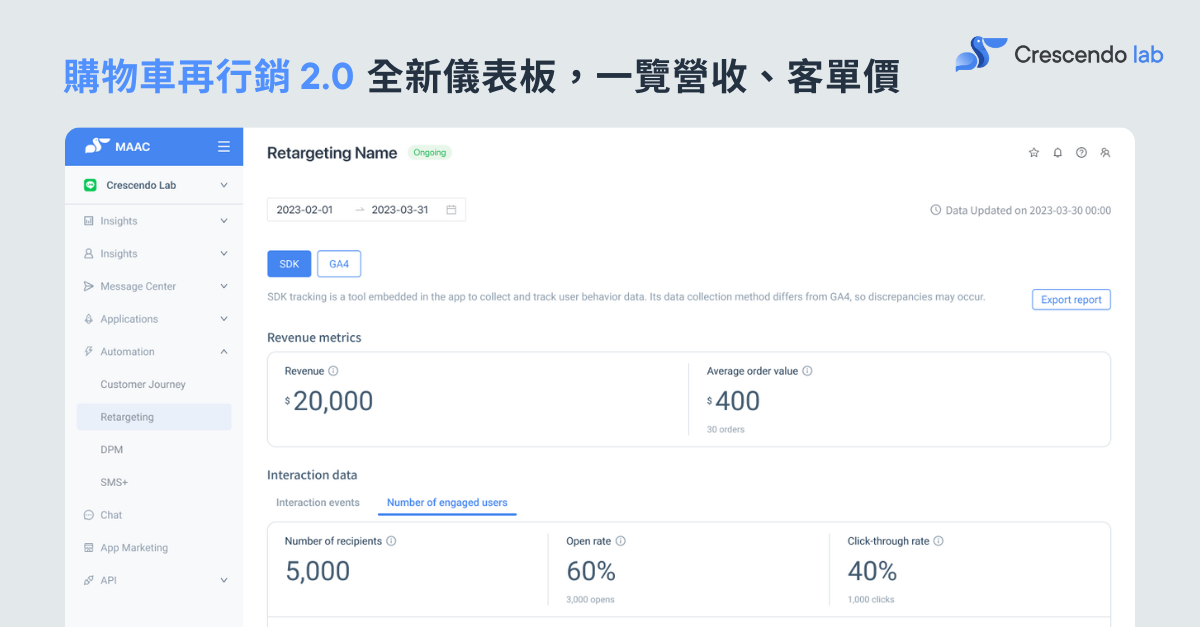Image resolution: width=1200 pixels, height=627 pixels.
Task: Click the end date 2023-03-31 field
Action: [x=400, y=210]
